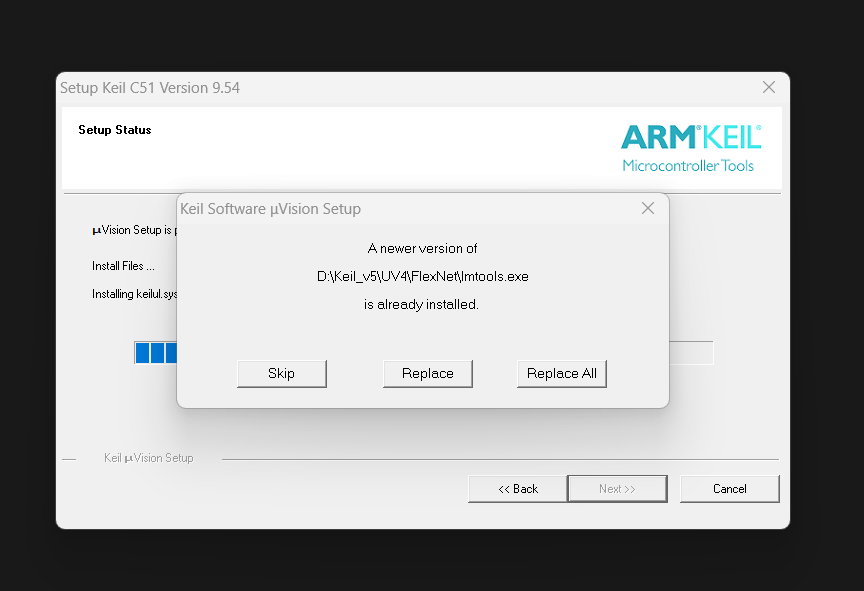This screenshot has width=864, height=591.
Task: Click the 'A newer version of' message text
Action: coord(422,248)
